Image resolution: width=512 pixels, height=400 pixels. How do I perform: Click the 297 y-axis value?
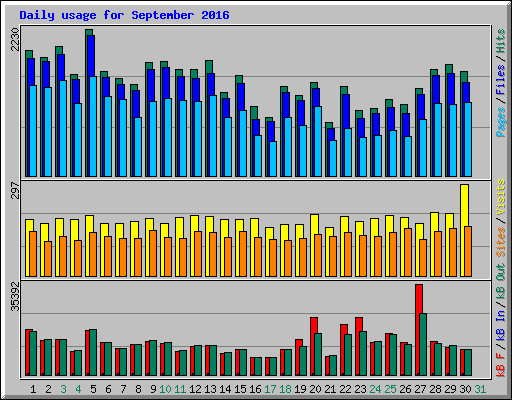(15, 190)
